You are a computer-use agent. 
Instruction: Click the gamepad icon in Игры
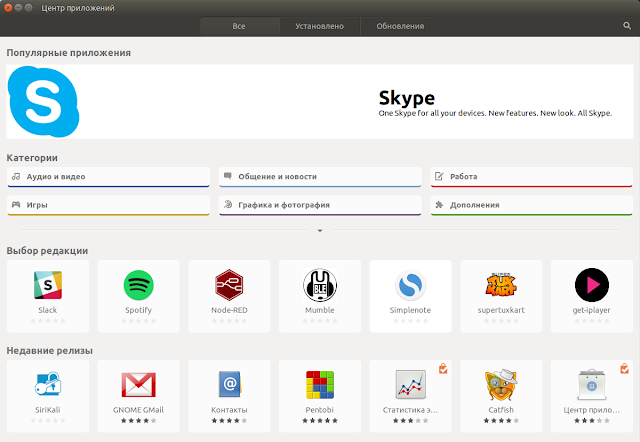tap(16, 204)
